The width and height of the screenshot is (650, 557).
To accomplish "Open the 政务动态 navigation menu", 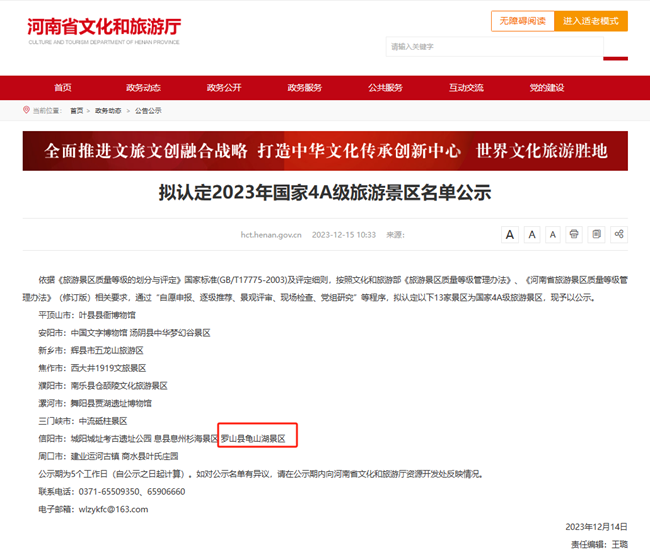I will pyautogui.click(x=143, y=88).
